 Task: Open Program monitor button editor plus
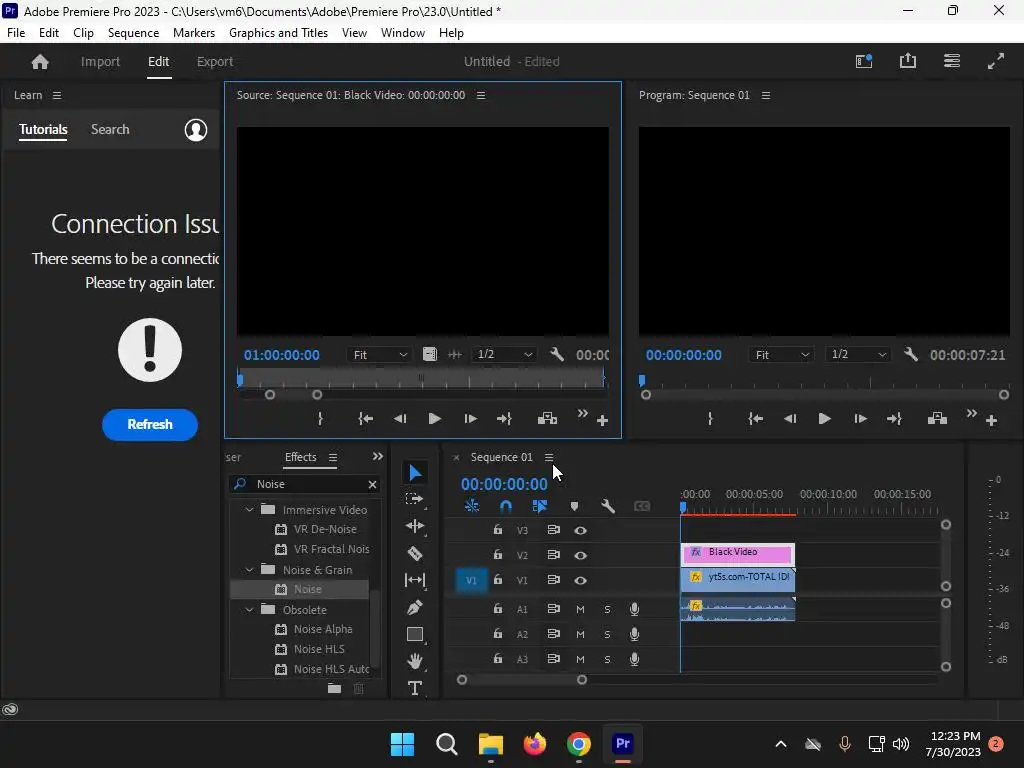tap(991, 421)
